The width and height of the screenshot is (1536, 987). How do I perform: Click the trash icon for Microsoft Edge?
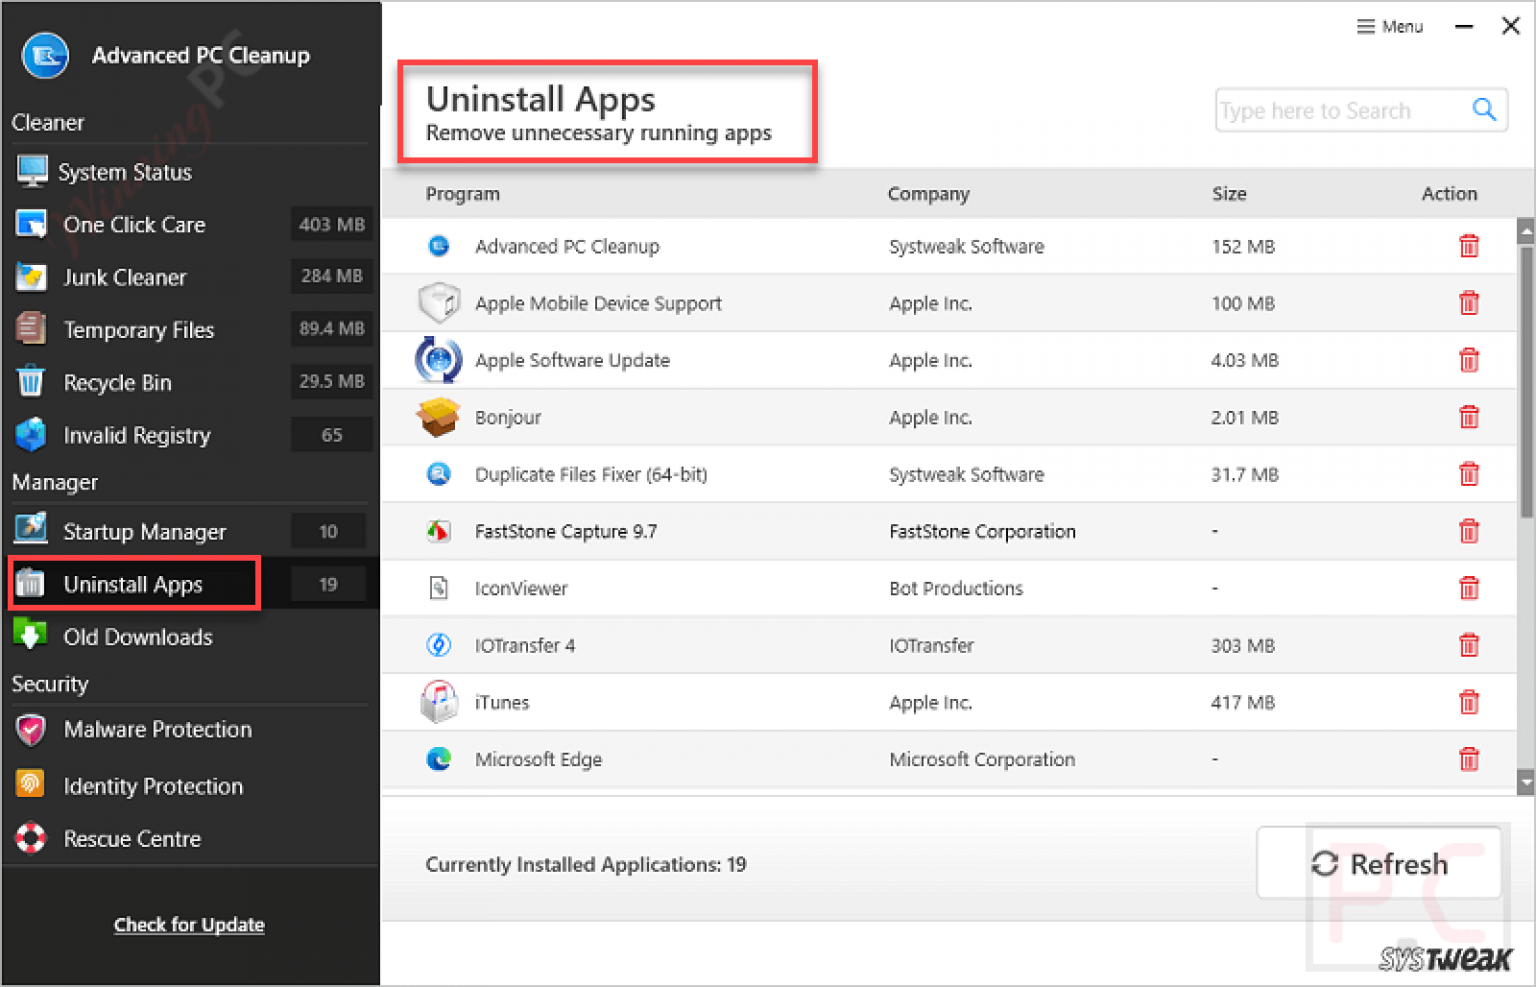1468,759
